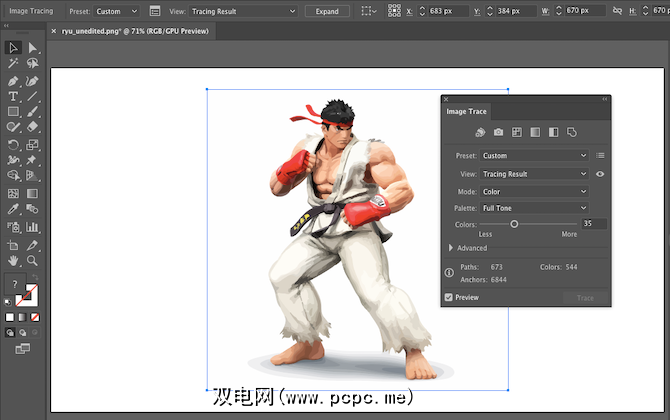The width and height of the screenshot is (670, 420).
Task: Expand the Advanced section
Action: point(451,248)
